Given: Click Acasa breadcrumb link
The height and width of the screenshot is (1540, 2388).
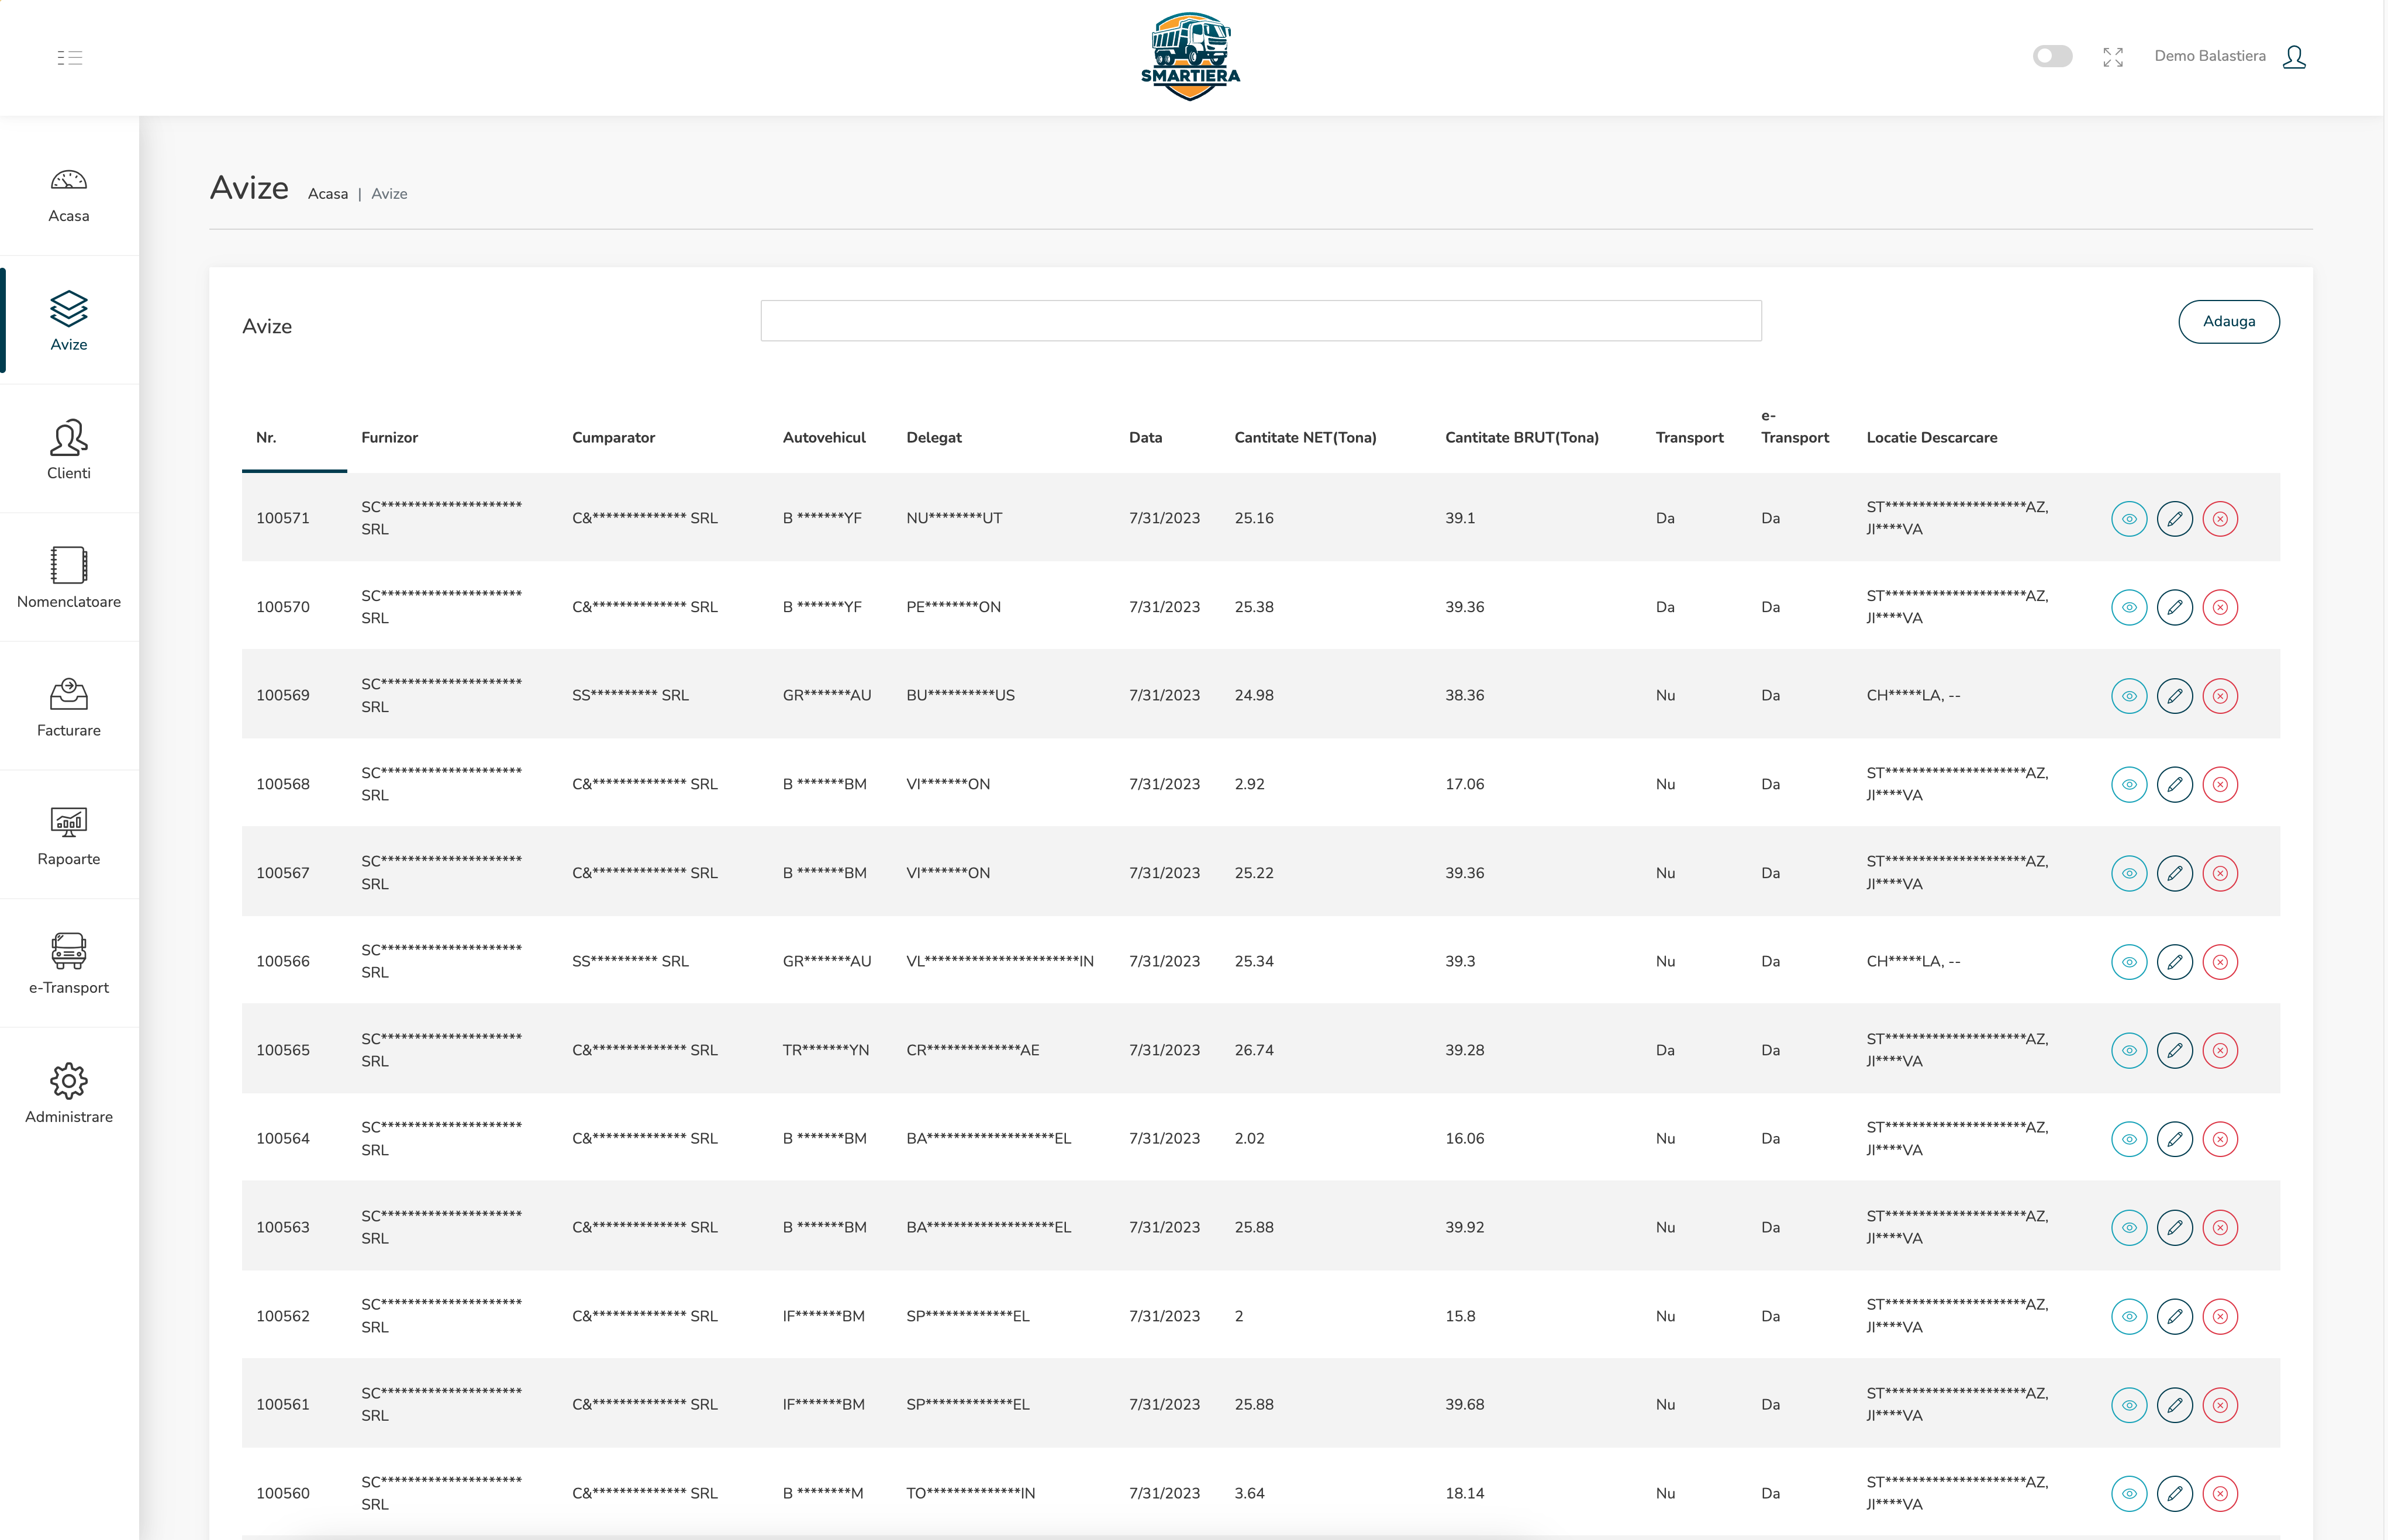Looking at the screenshot, I should [327, 194].
